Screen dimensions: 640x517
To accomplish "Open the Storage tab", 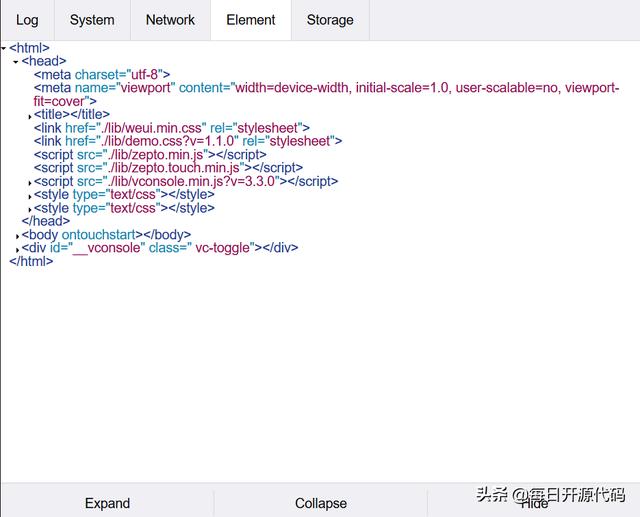I will pyautogui.click(x=330, y=20).
